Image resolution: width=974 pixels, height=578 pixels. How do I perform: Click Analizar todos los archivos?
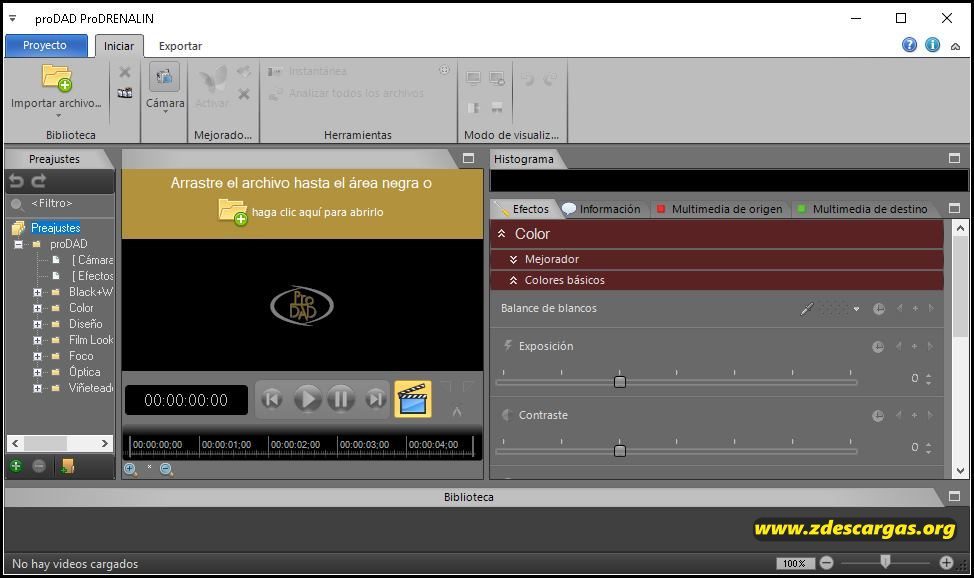[x=346, y=93]
